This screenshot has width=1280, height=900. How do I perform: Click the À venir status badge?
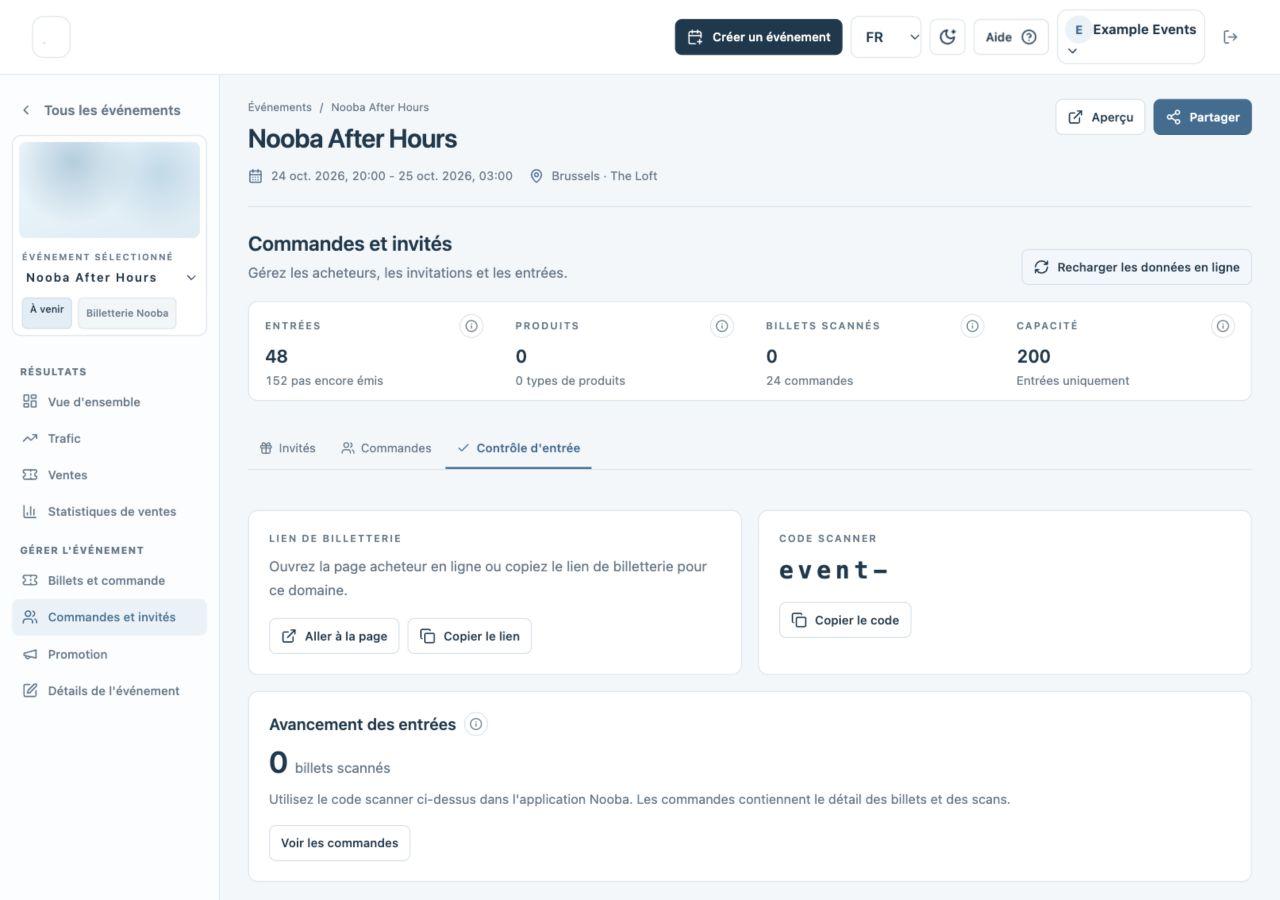47,312
